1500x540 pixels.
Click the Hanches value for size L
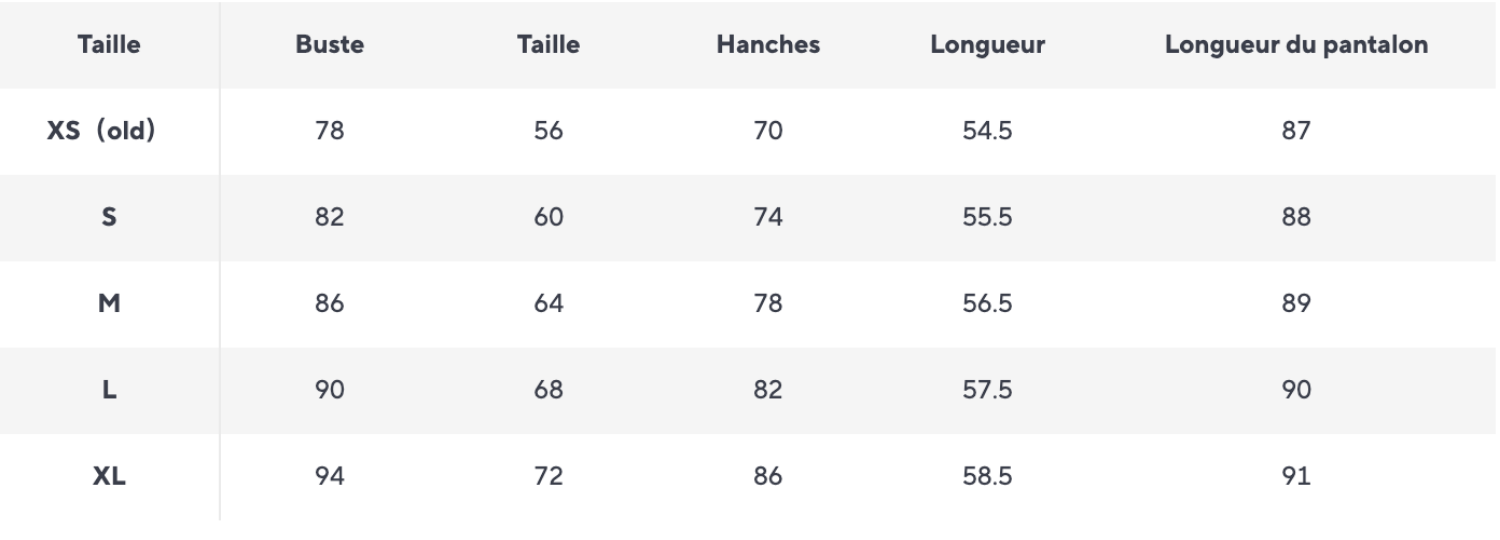tap(768, 390)
